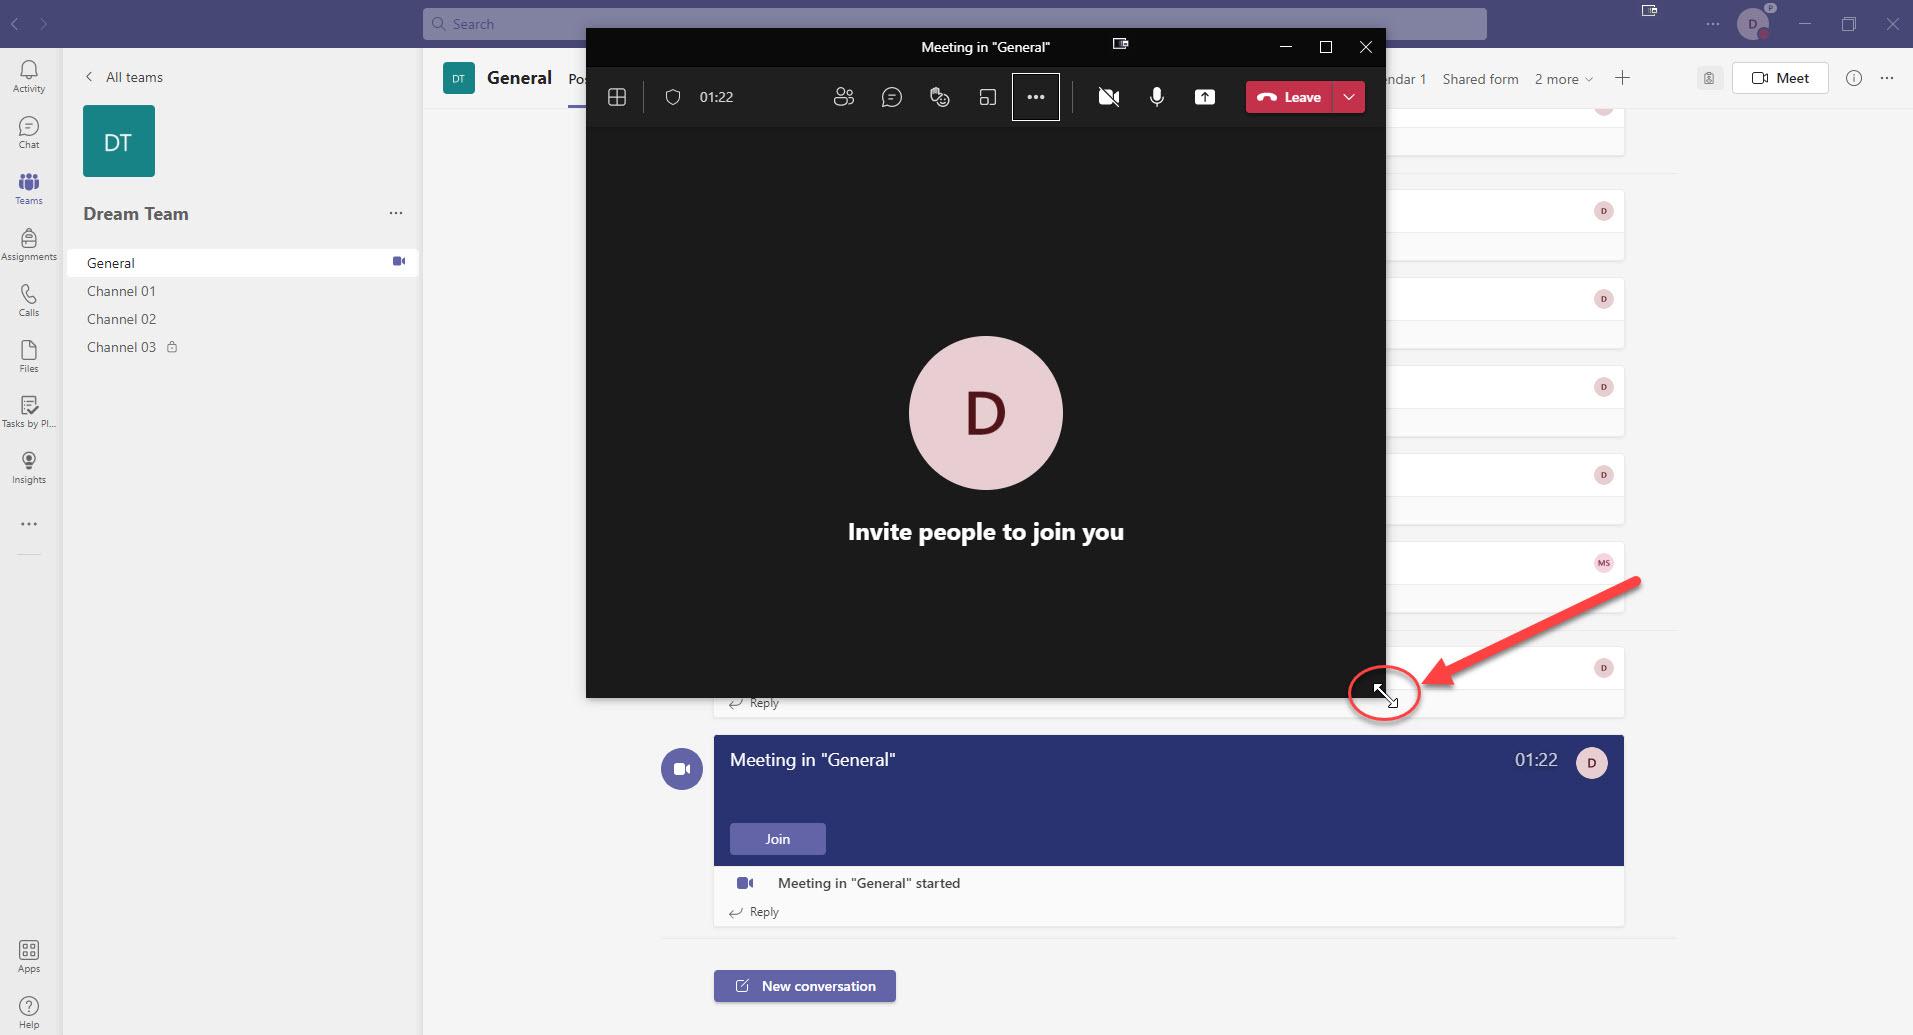
Task: Select Channel 02 in Dream Team
Action: click(121, 318)
